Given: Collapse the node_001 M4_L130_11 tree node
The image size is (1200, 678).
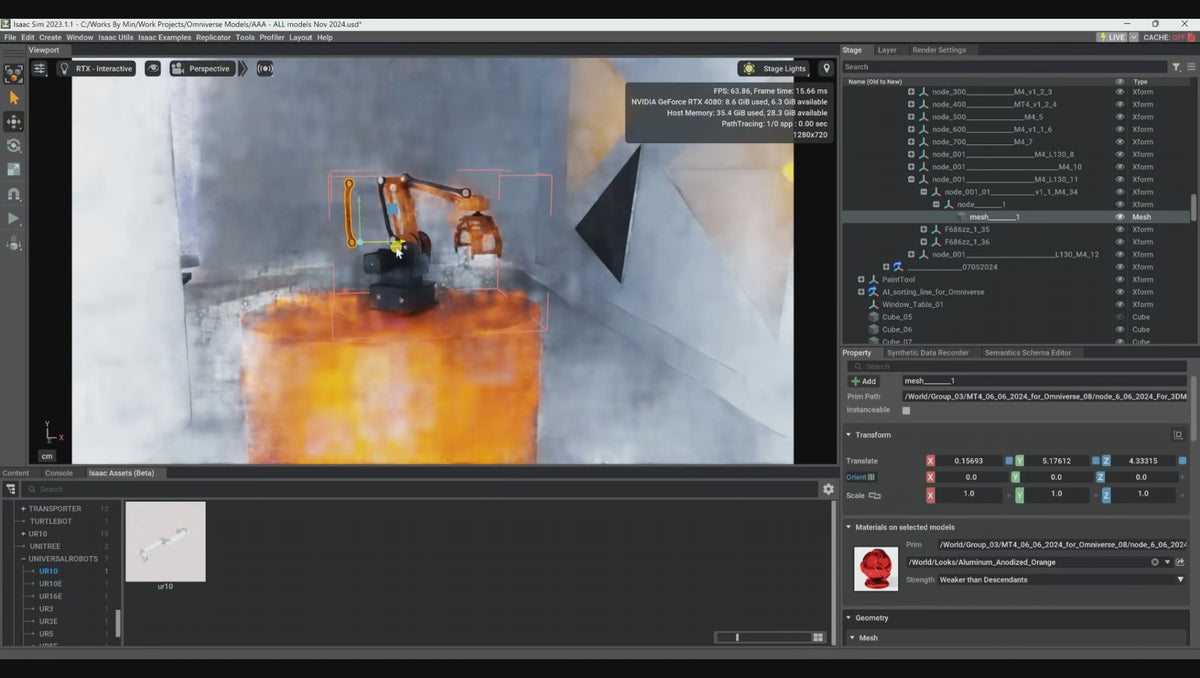Looking at the screenshot, I should coord(911,180).
